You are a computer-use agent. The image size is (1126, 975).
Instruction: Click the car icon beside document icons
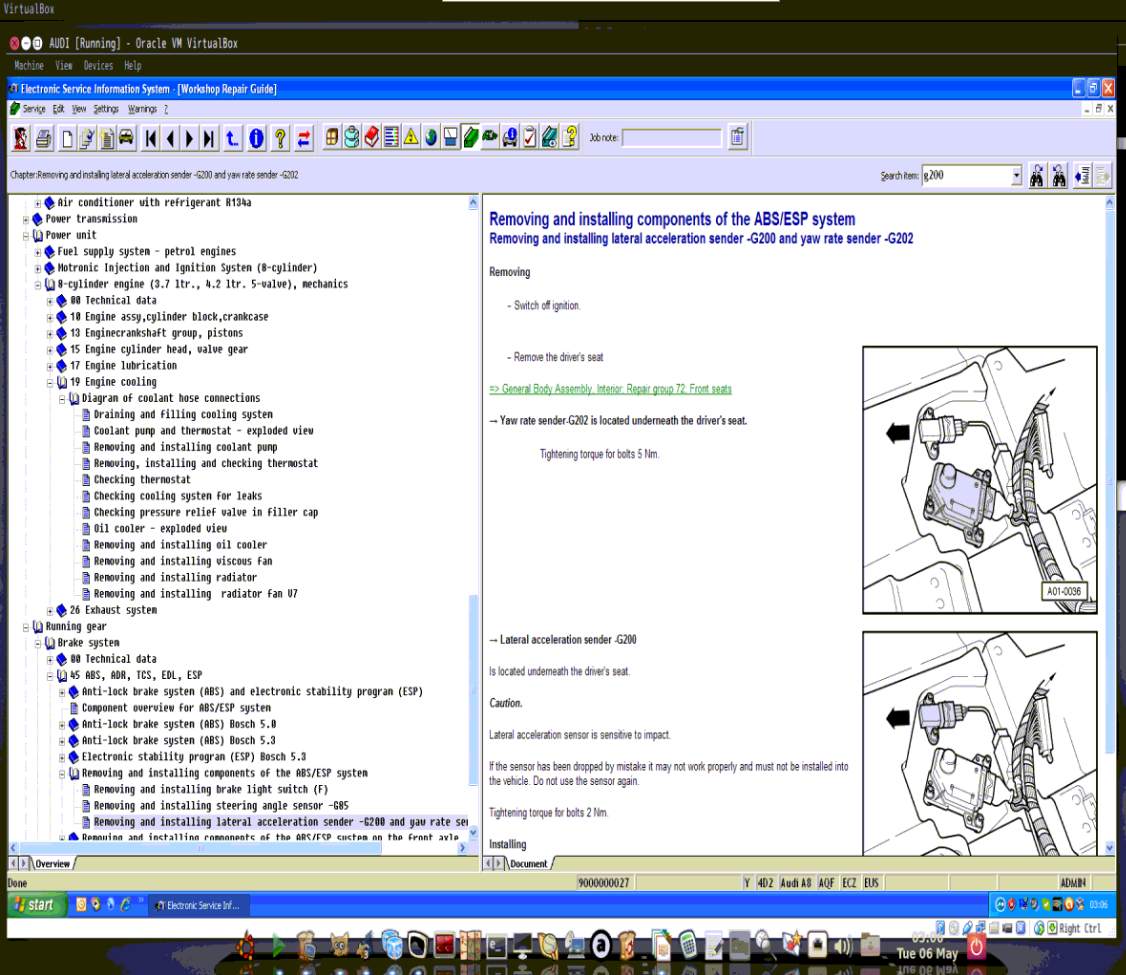click(126, 138)
